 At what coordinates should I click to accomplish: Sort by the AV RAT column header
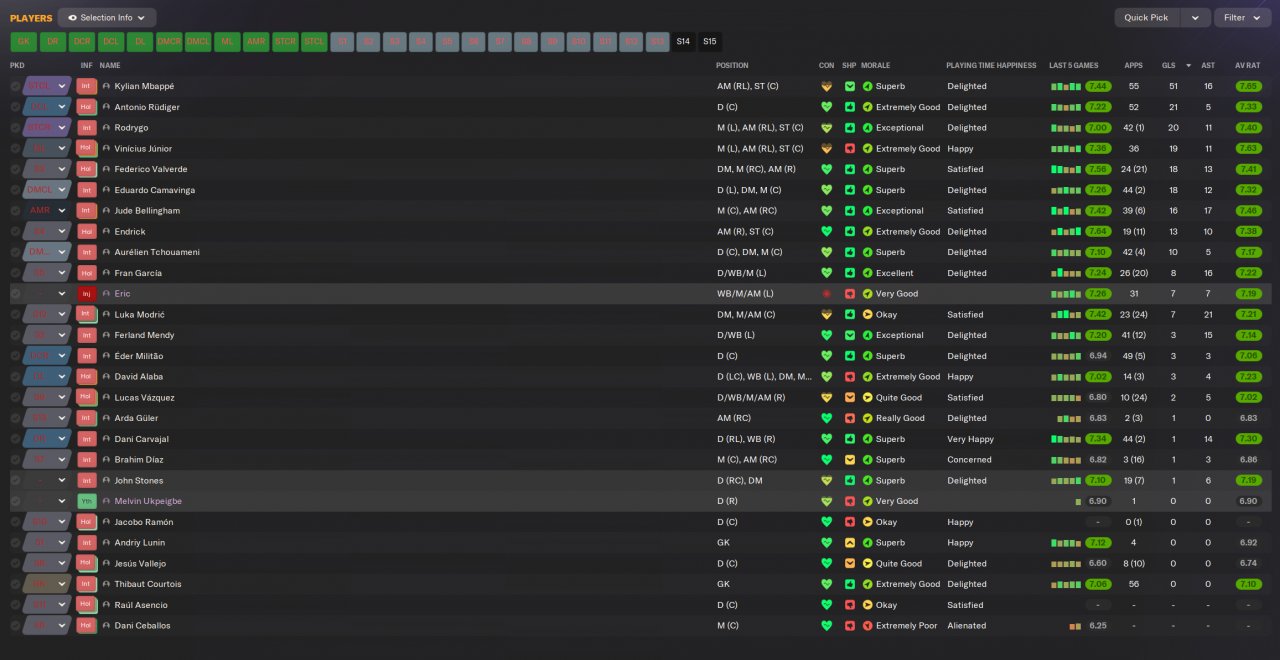[x=1247, y=65]
